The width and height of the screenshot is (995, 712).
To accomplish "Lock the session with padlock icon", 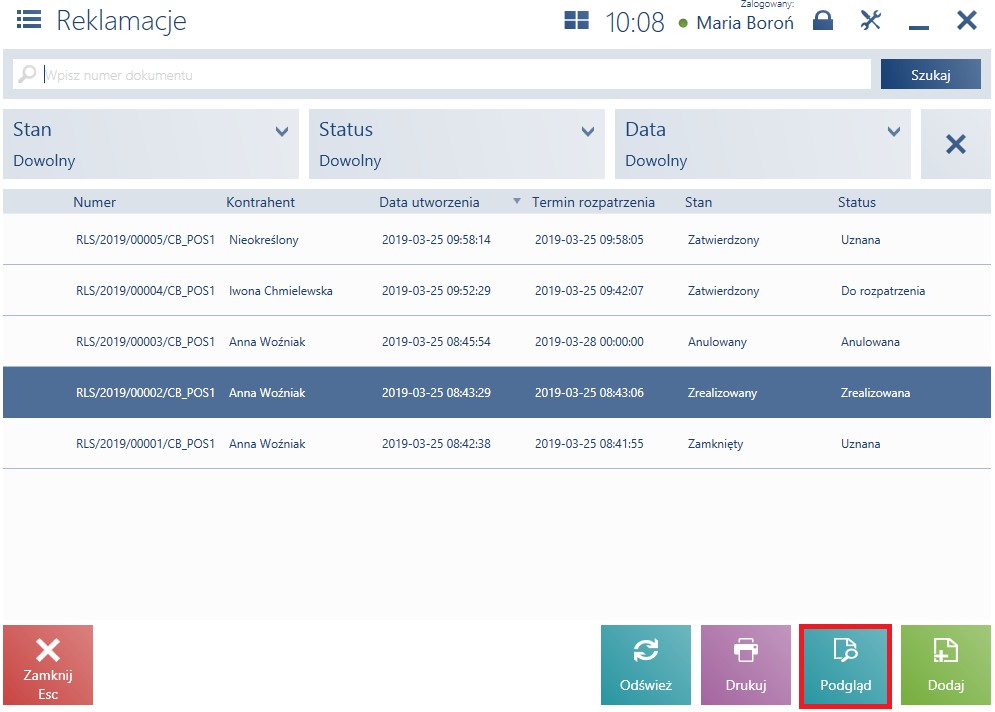I will point(823,20).
